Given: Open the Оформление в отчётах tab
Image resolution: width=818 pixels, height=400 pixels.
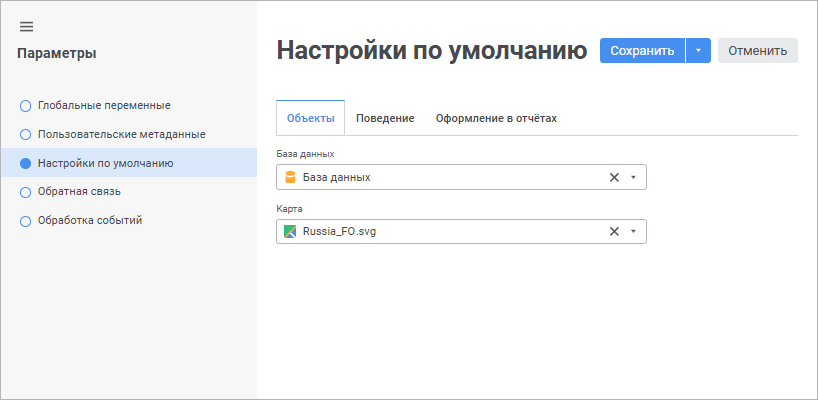Looking at the screenshot, I should pyautogui.click(x=496, y=118).
